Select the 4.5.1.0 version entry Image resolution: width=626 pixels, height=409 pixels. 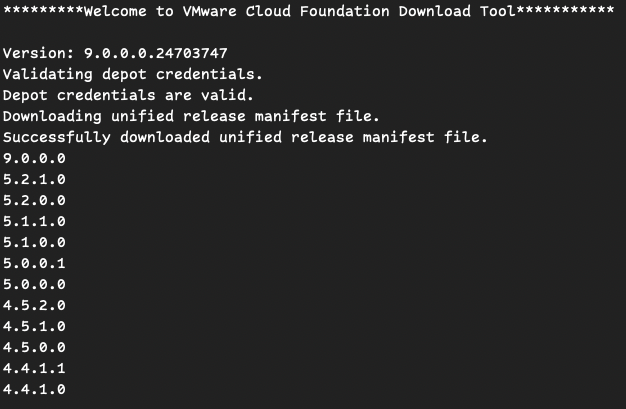click(x=34, y=326)
